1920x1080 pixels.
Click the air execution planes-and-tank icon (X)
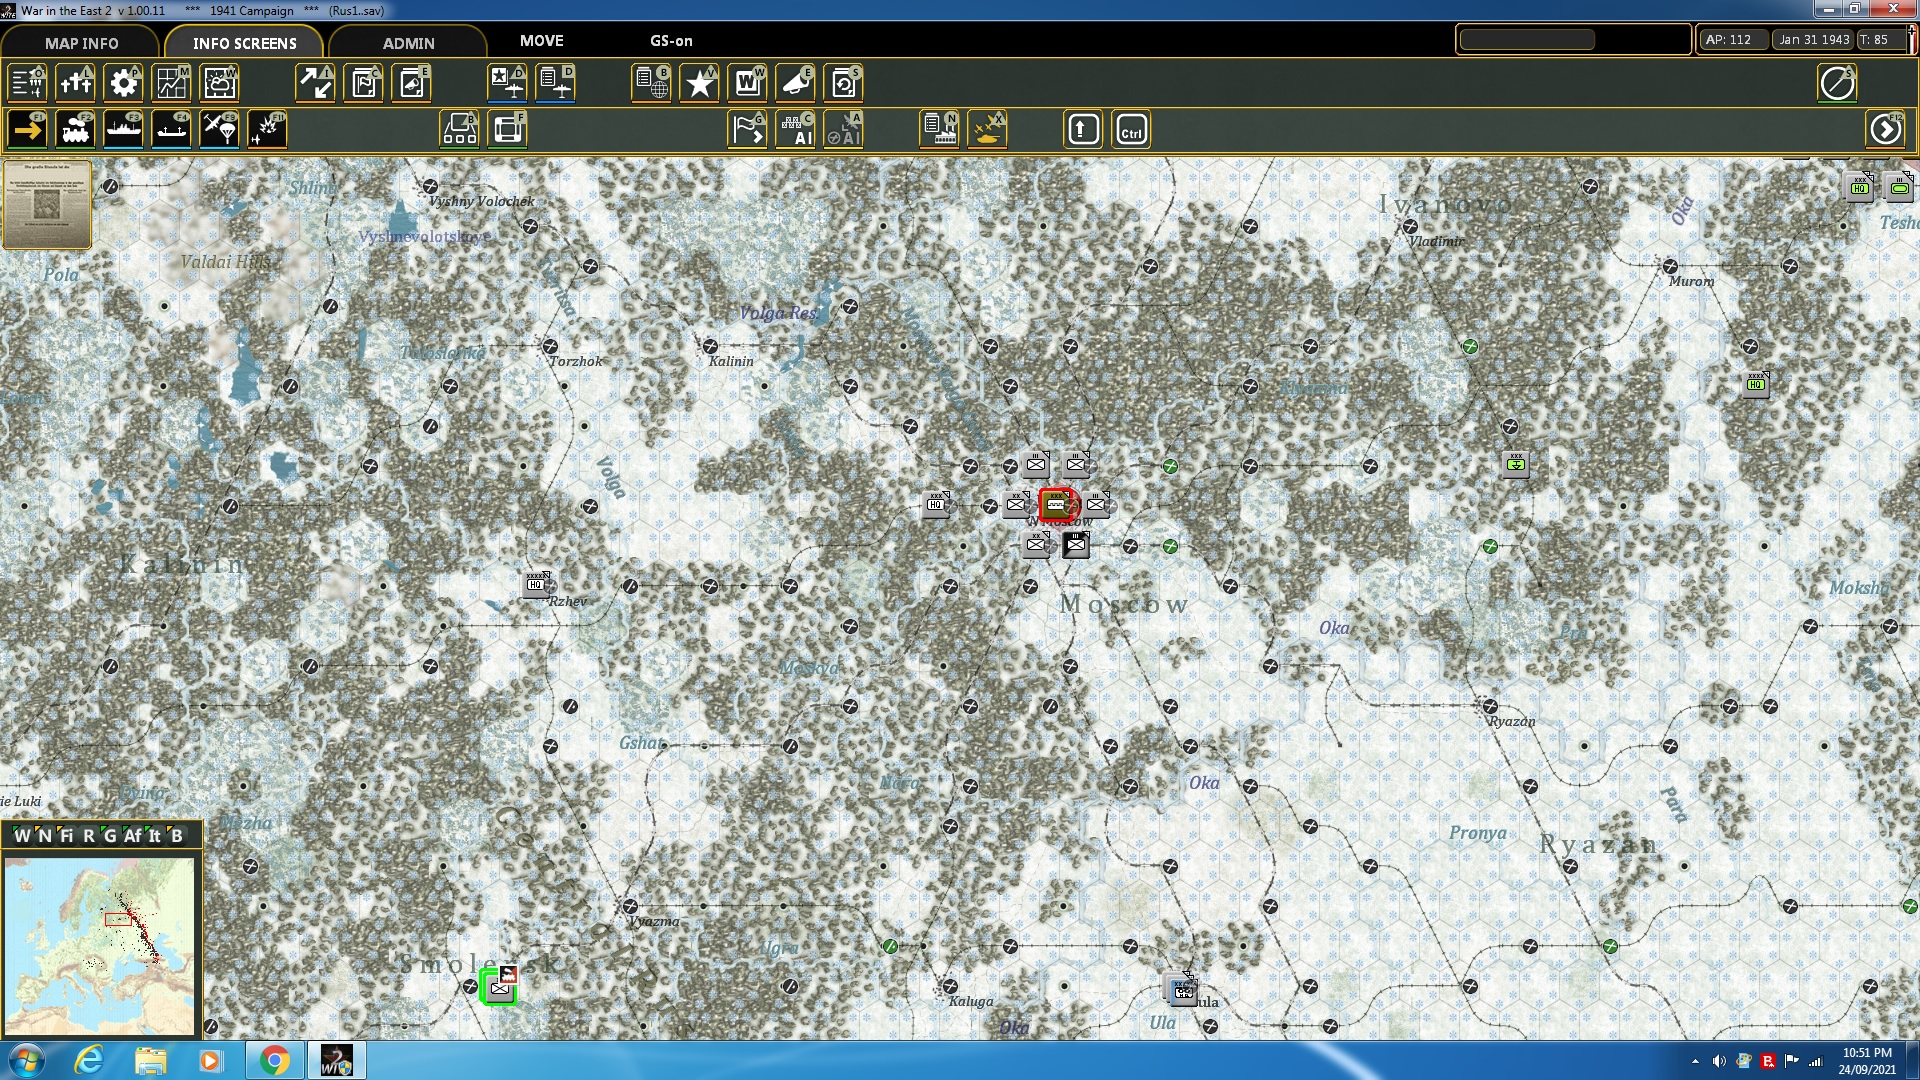tap(988, 130)
